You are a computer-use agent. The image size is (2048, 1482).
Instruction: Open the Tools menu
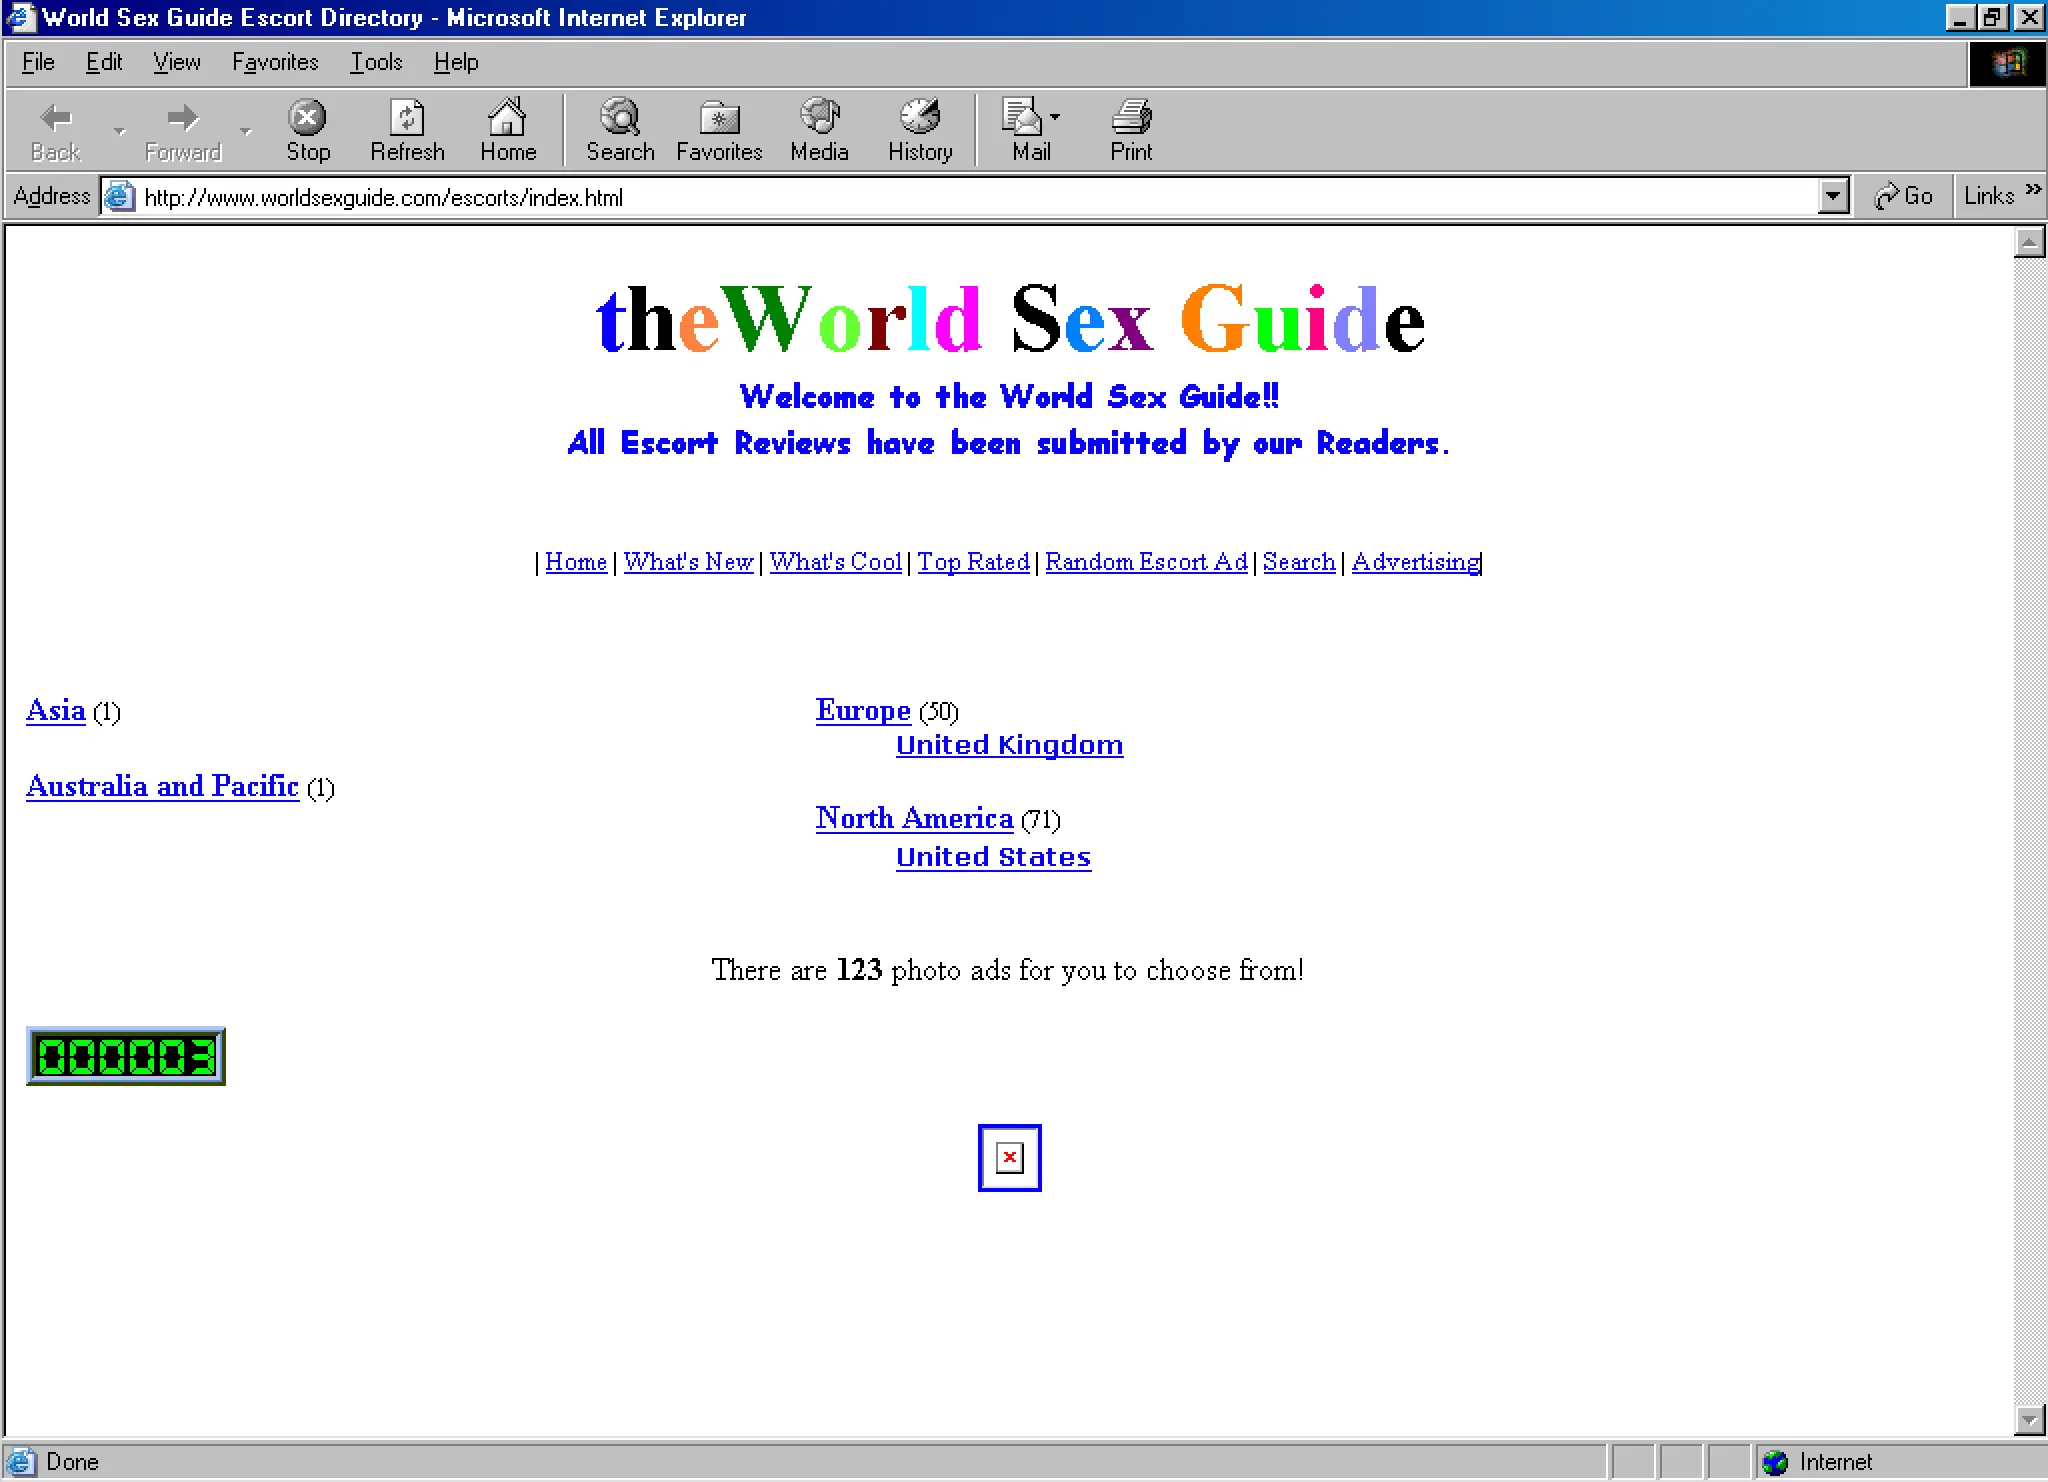375,62
